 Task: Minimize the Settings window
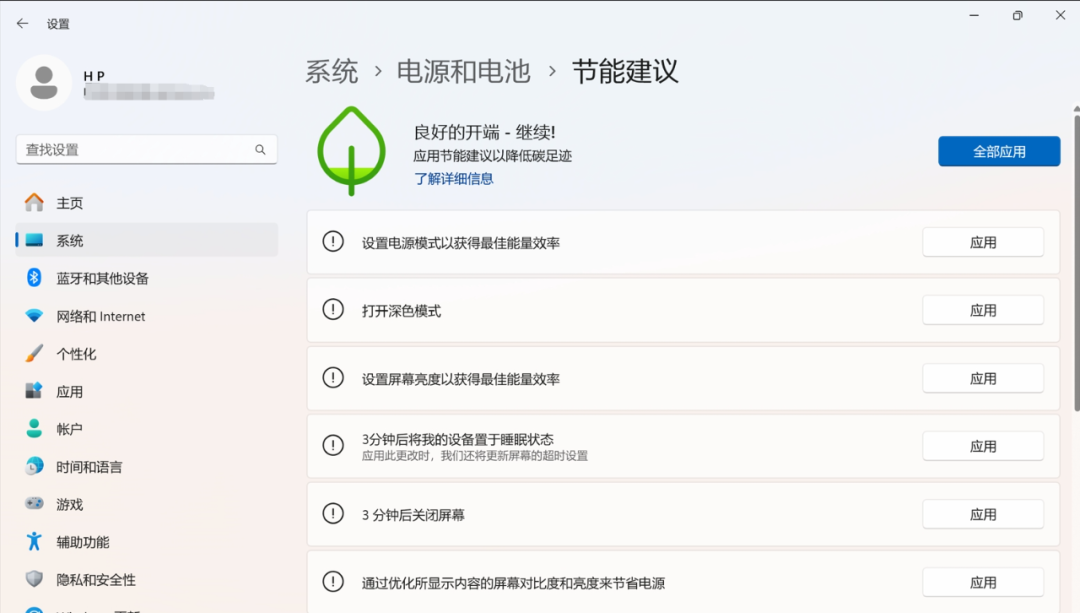tap(974, 15)
